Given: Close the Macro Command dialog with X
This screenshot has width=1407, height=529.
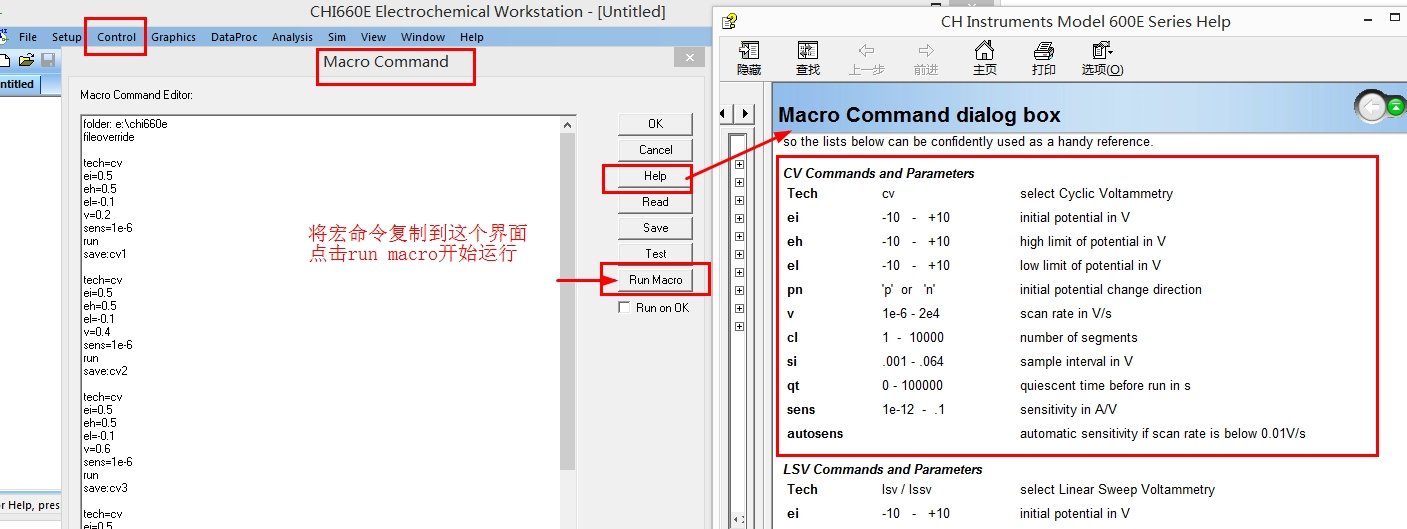Looking at the screenshot, I should [689, 58].
